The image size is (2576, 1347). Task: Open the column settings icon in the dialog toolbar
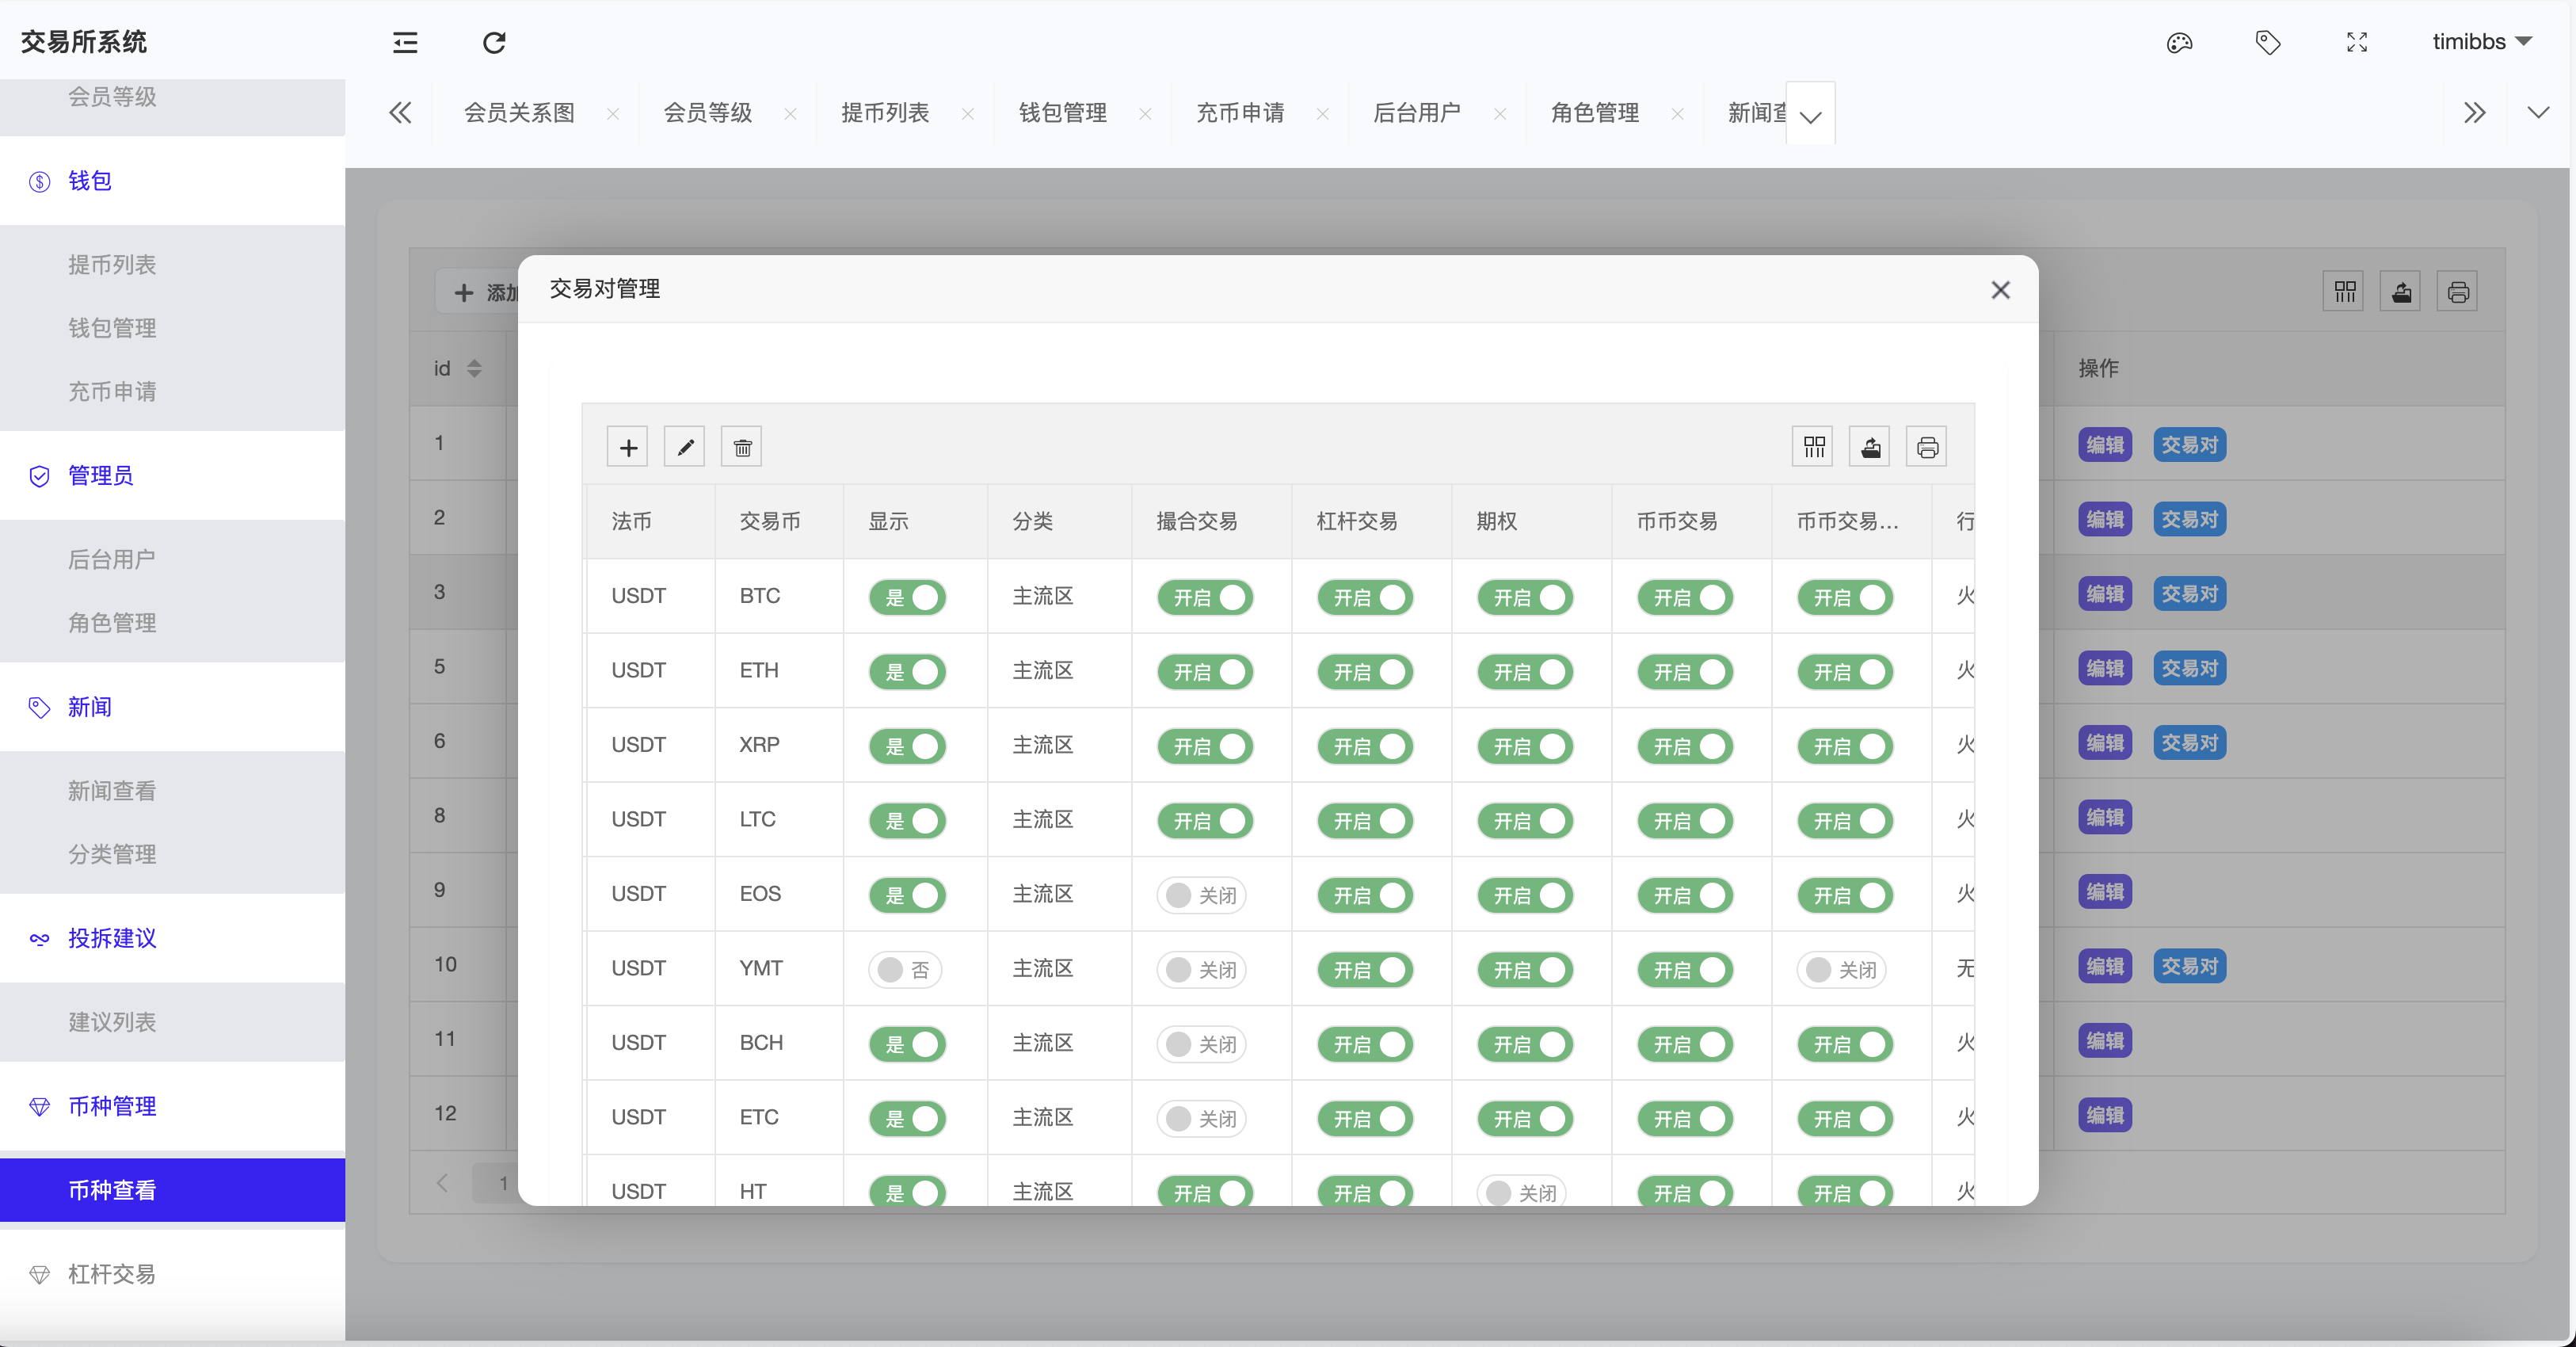pyautogui.click(x=1814, y=446)
